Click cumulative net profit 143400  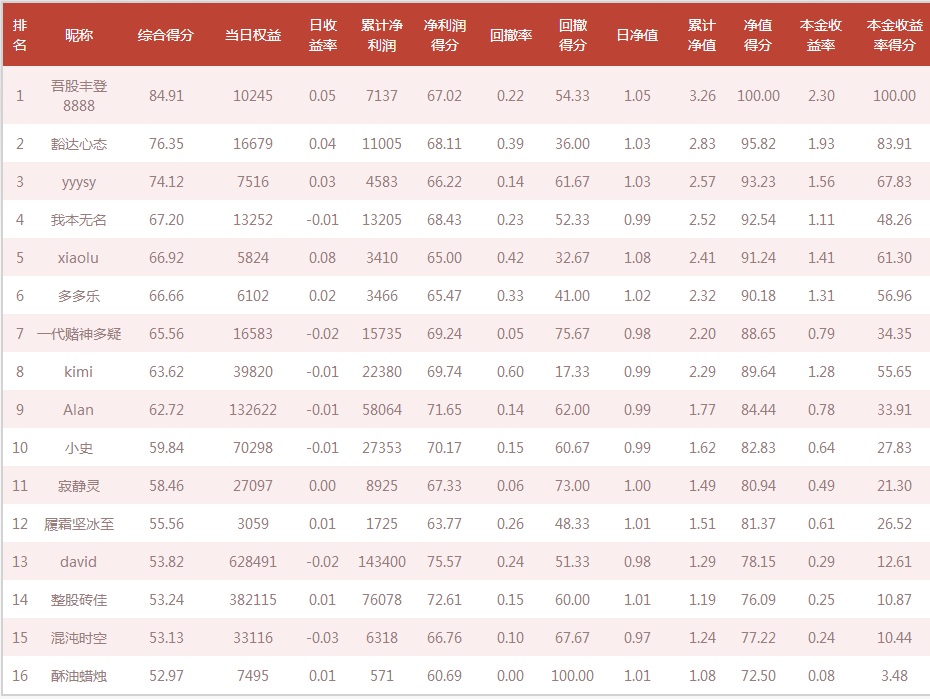pos(382,561)
